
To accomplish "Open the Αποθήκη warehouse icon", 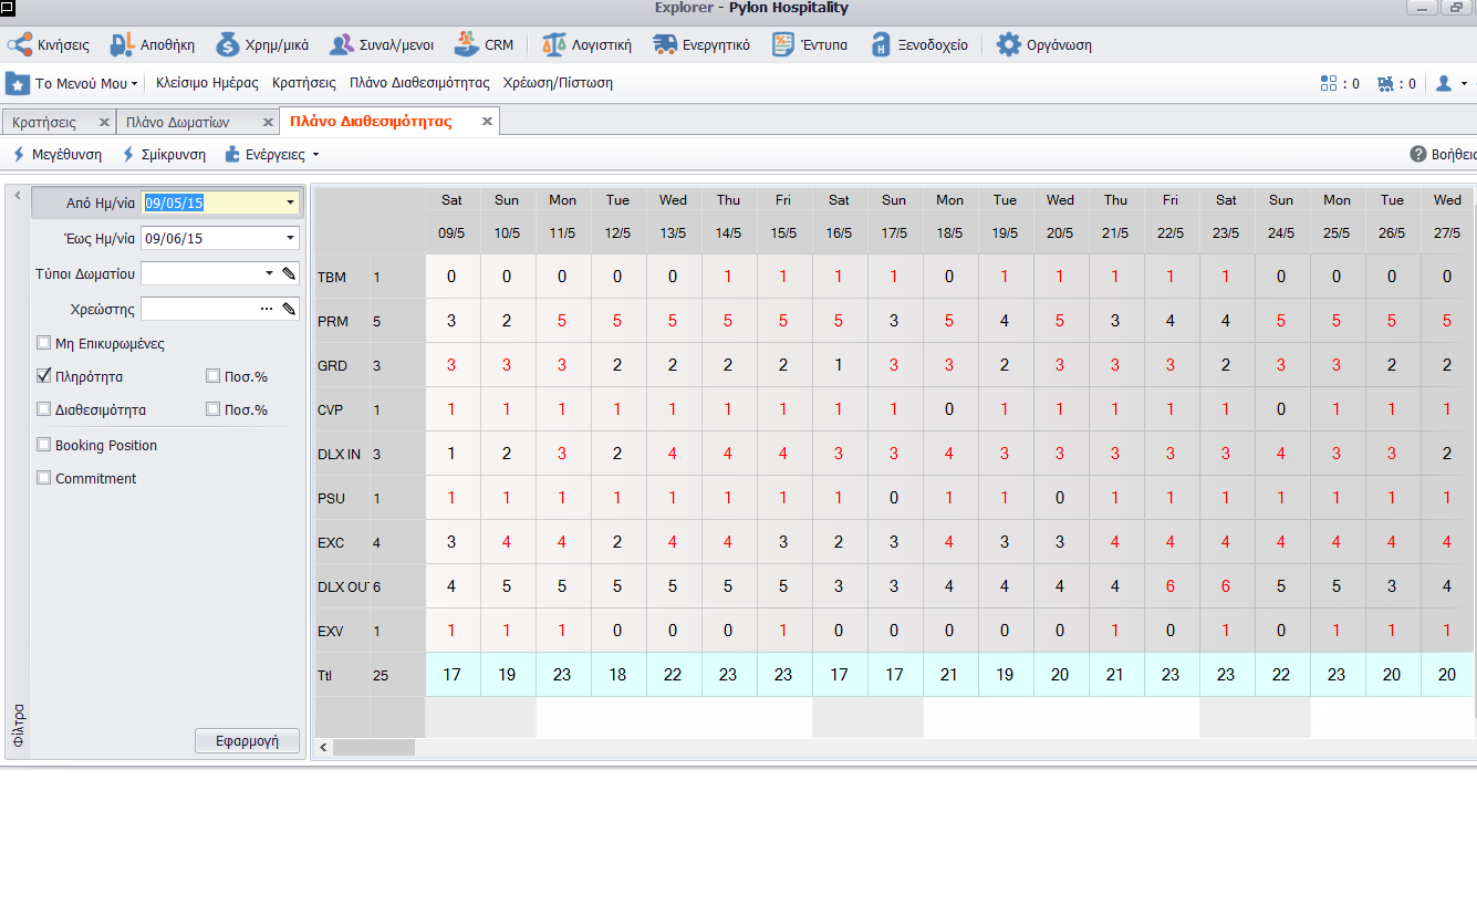I will coord(122,45).
